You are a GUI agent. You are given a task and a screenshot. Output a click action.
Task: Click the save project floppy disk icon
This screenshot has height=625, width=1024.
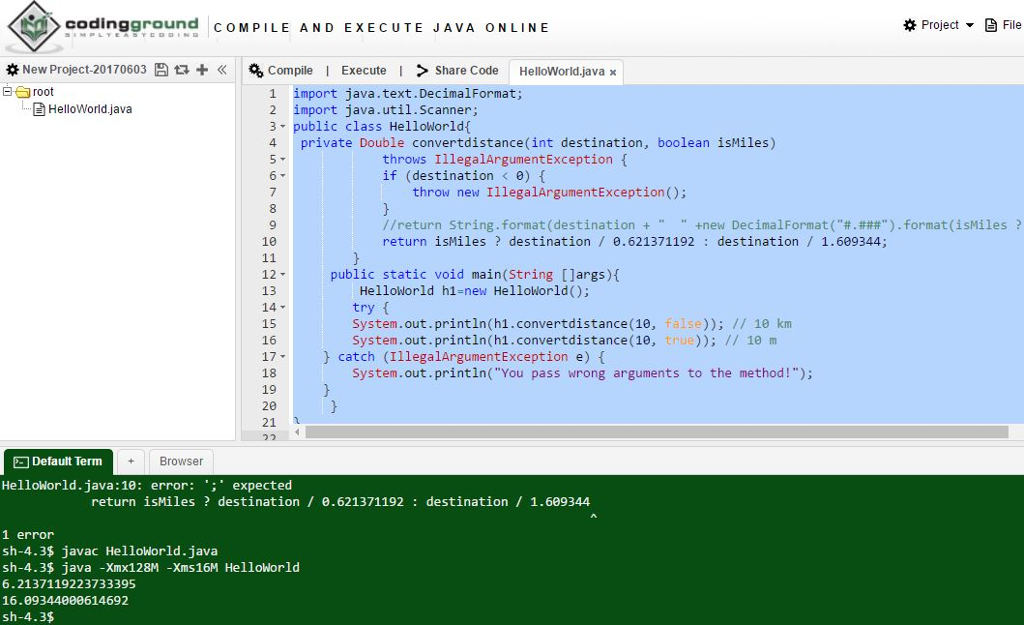point(161,70)
